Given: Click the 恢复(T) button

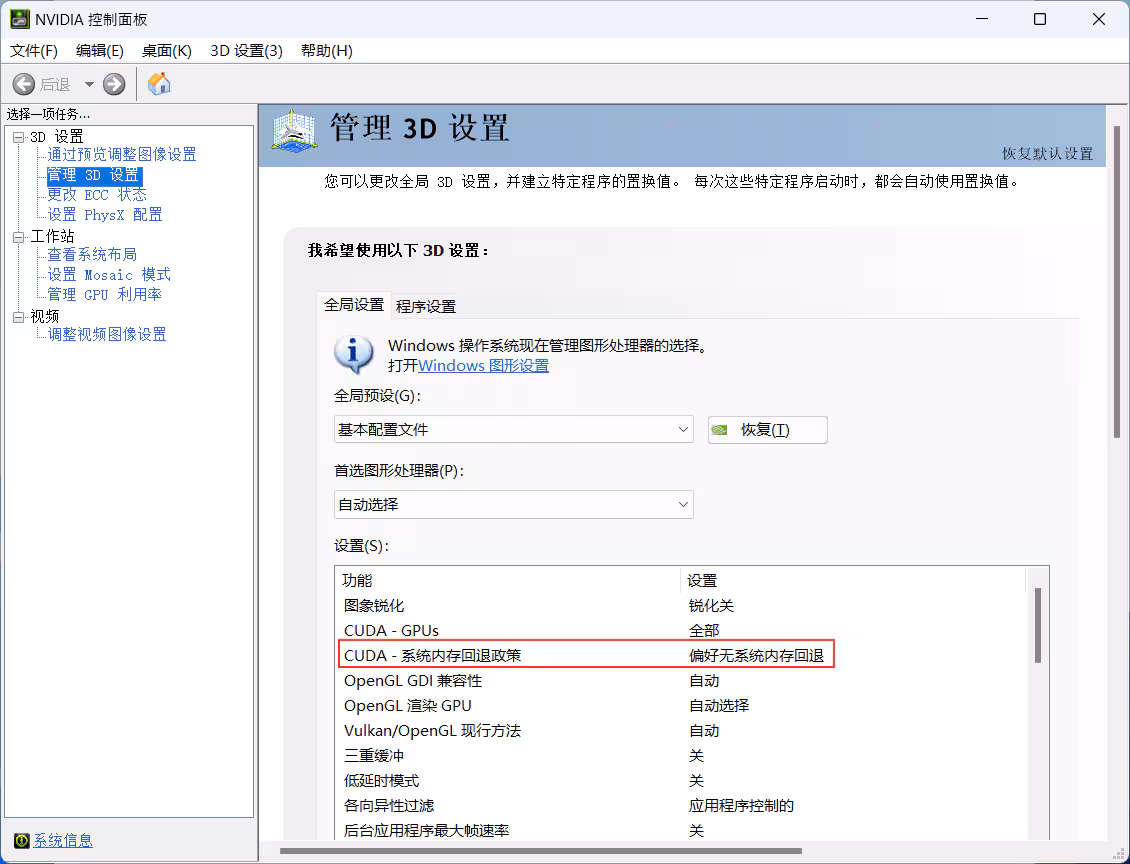Looking at the screenshot, I should (767, 430).
